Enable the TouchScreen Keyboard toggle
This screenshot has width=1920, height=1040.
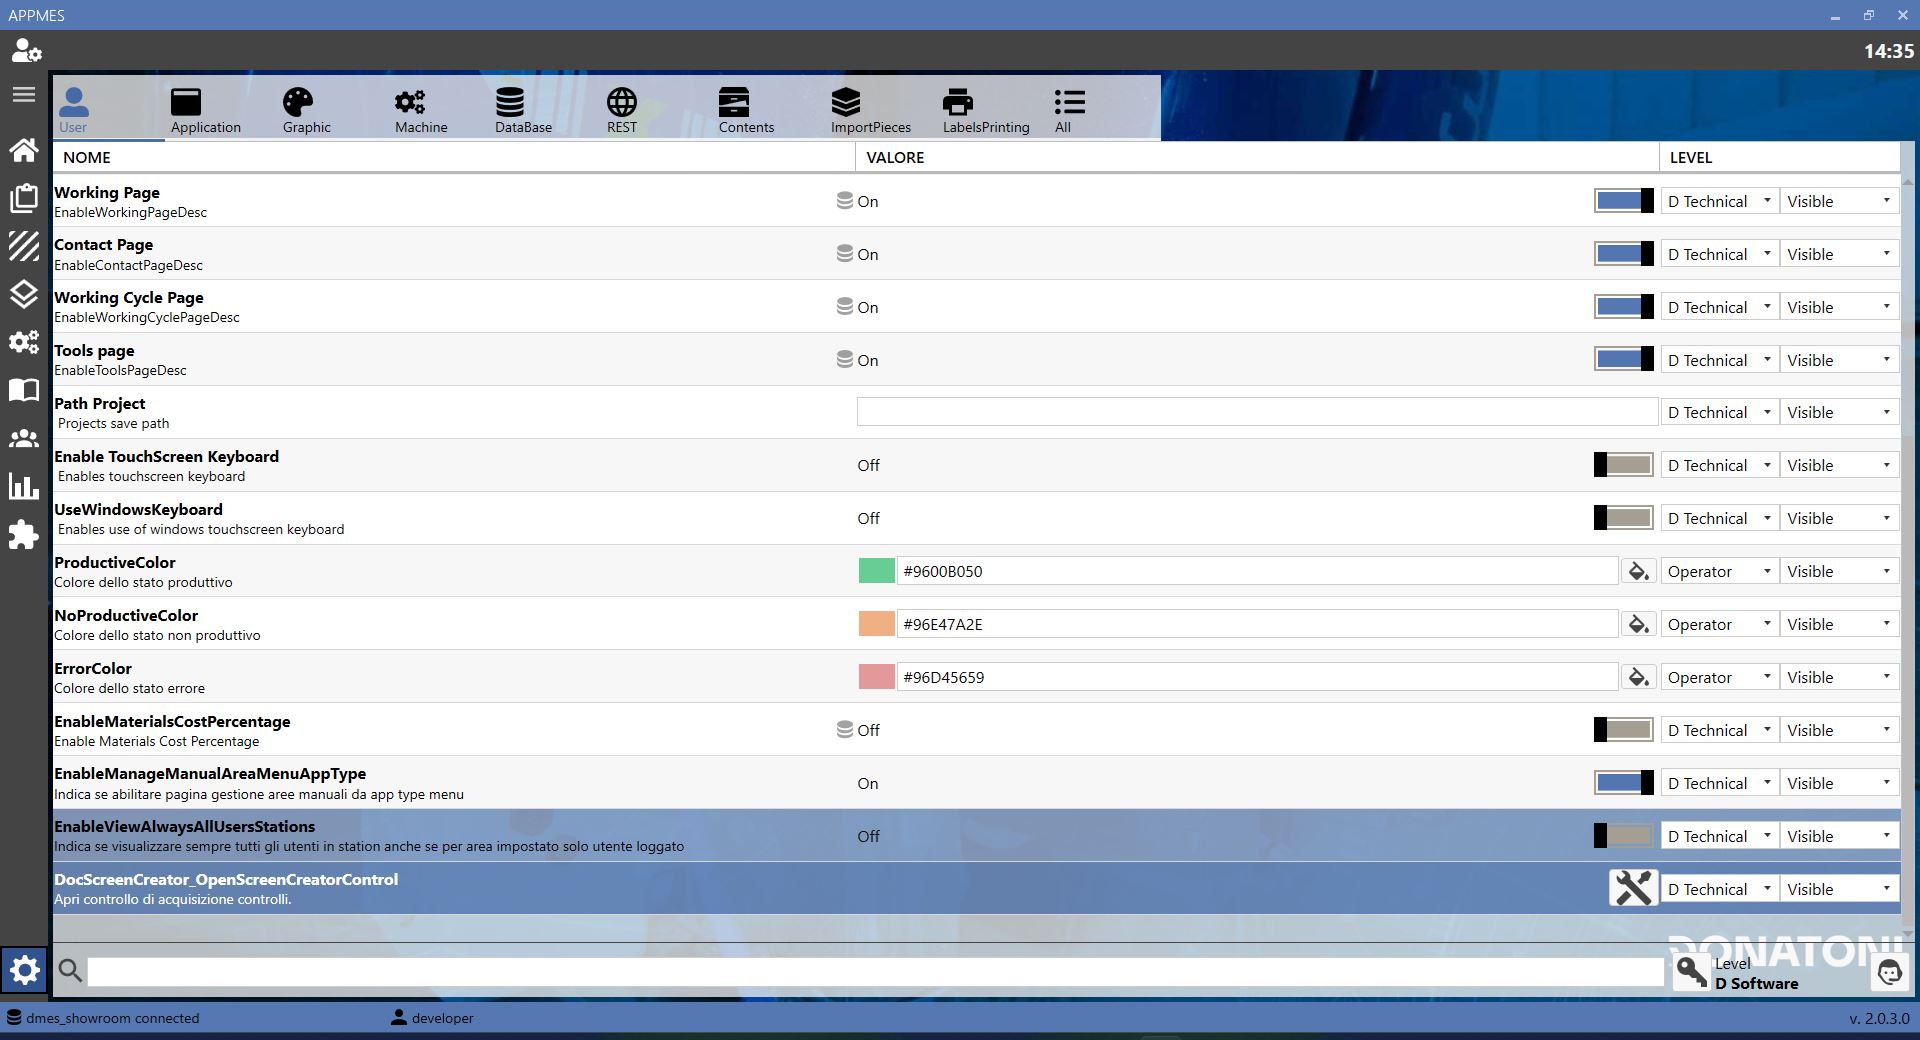pyautogui.click(x=1623, y=465)
